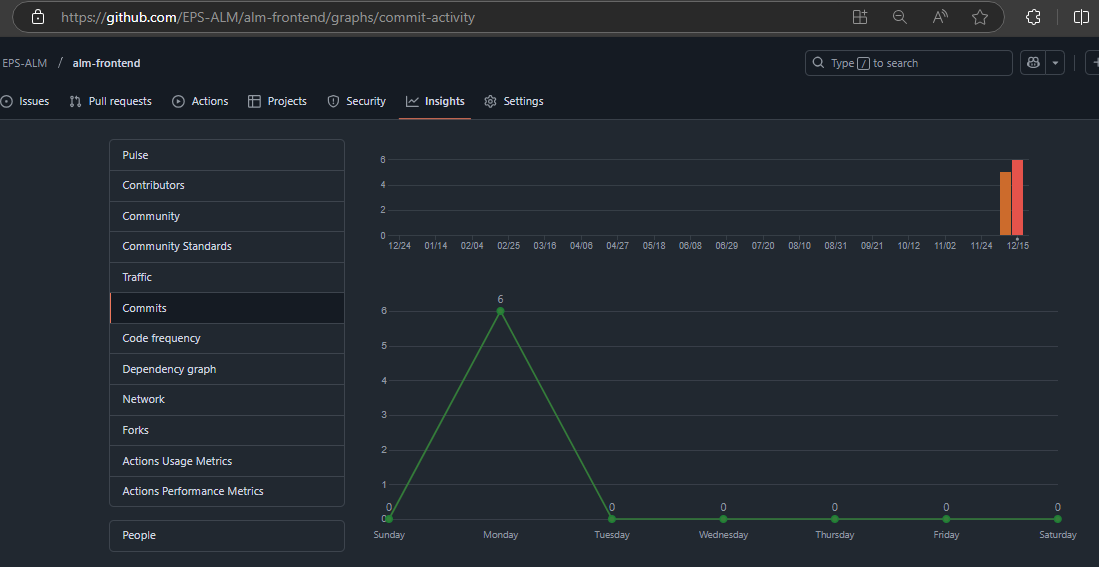Click the zoom out magnifier icon

[900, 17]
